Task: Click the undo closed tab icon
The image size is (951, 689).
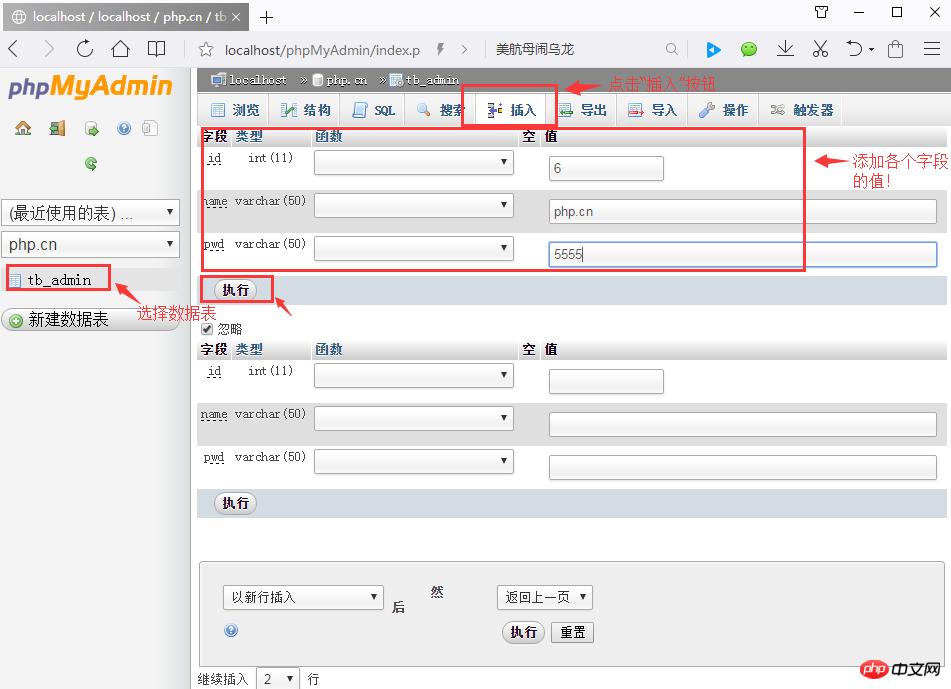Action: [x=854, y=49]
